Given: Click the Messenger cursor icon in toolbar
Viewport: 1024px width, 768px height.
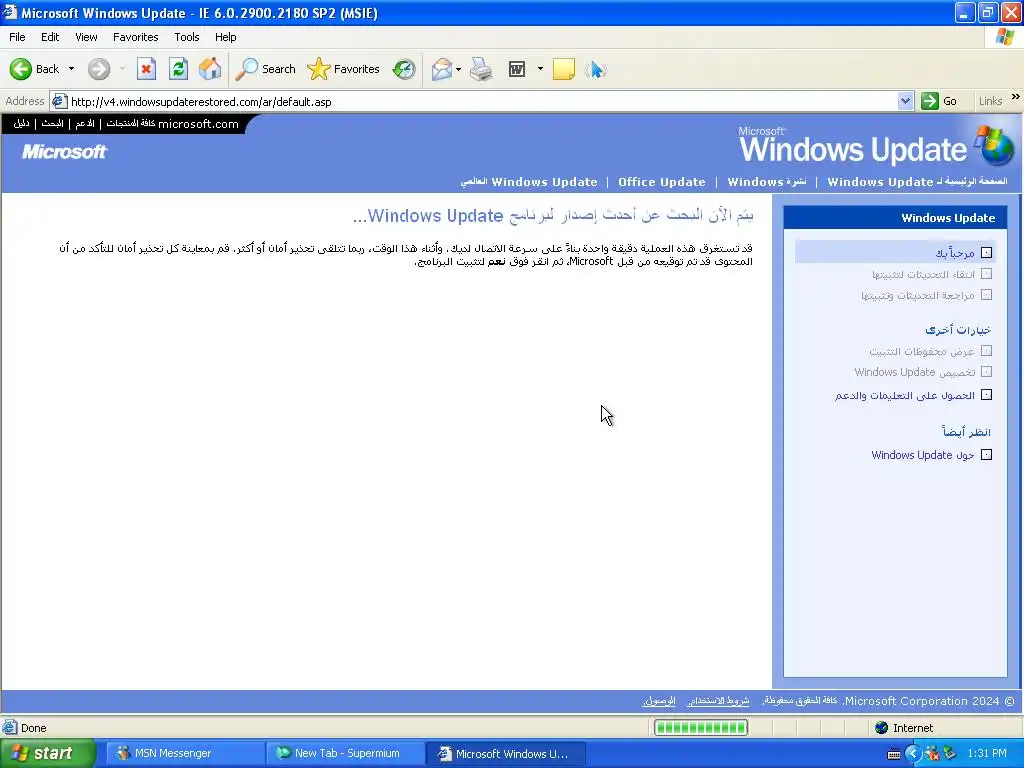Looking at the screenshot, I should pyautogui.click(x=596, y=69).
